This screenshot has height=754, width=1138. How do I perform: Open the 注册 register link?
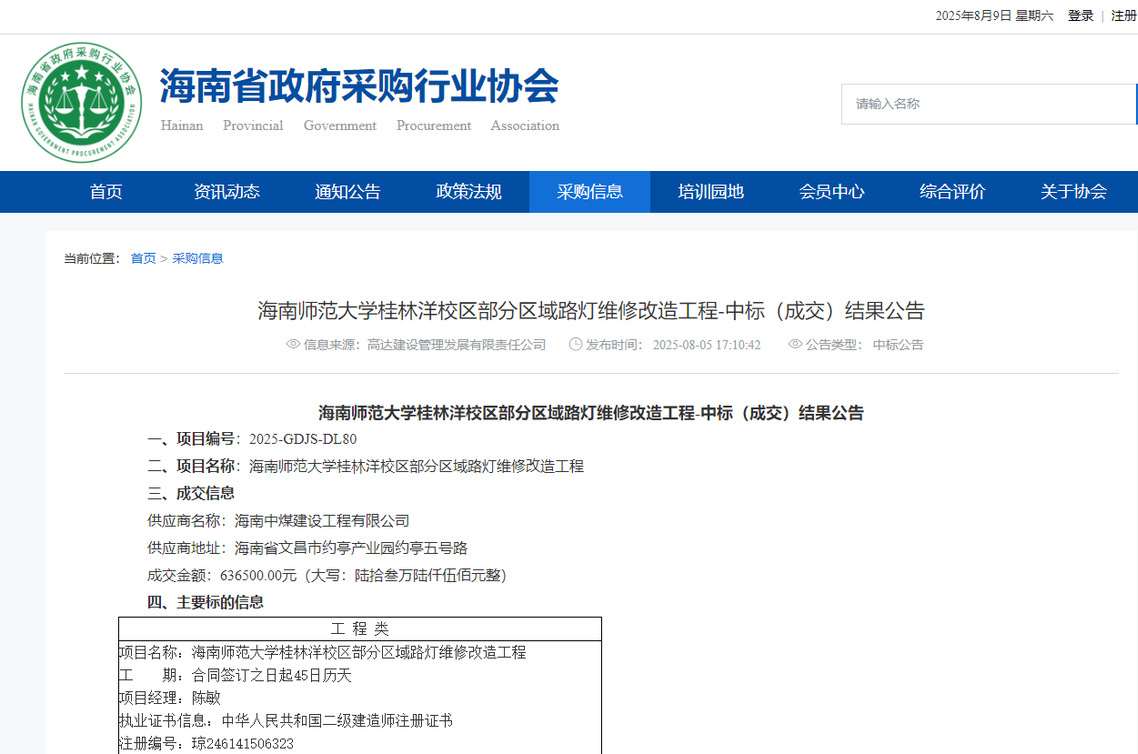tap(1123, 16)
